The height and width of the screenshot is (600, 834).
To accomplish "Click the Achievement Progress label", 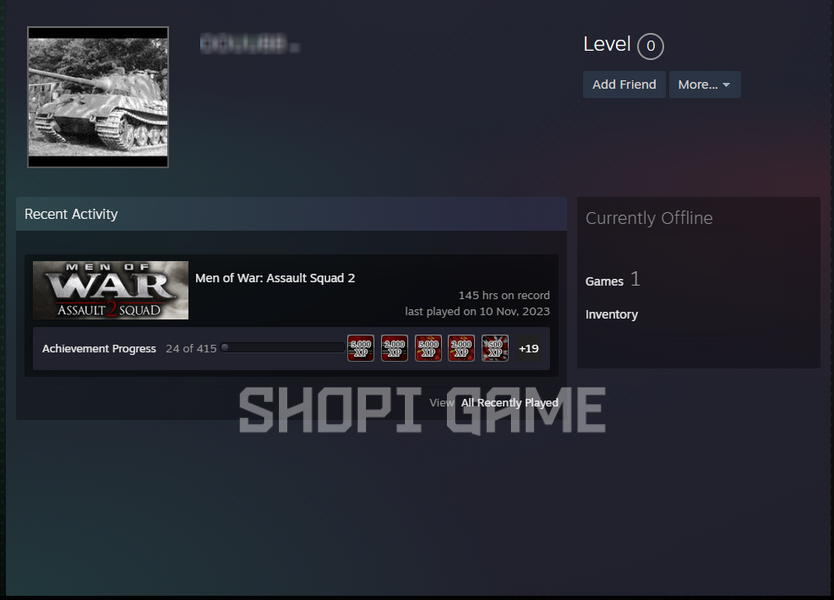I will 99,348.
